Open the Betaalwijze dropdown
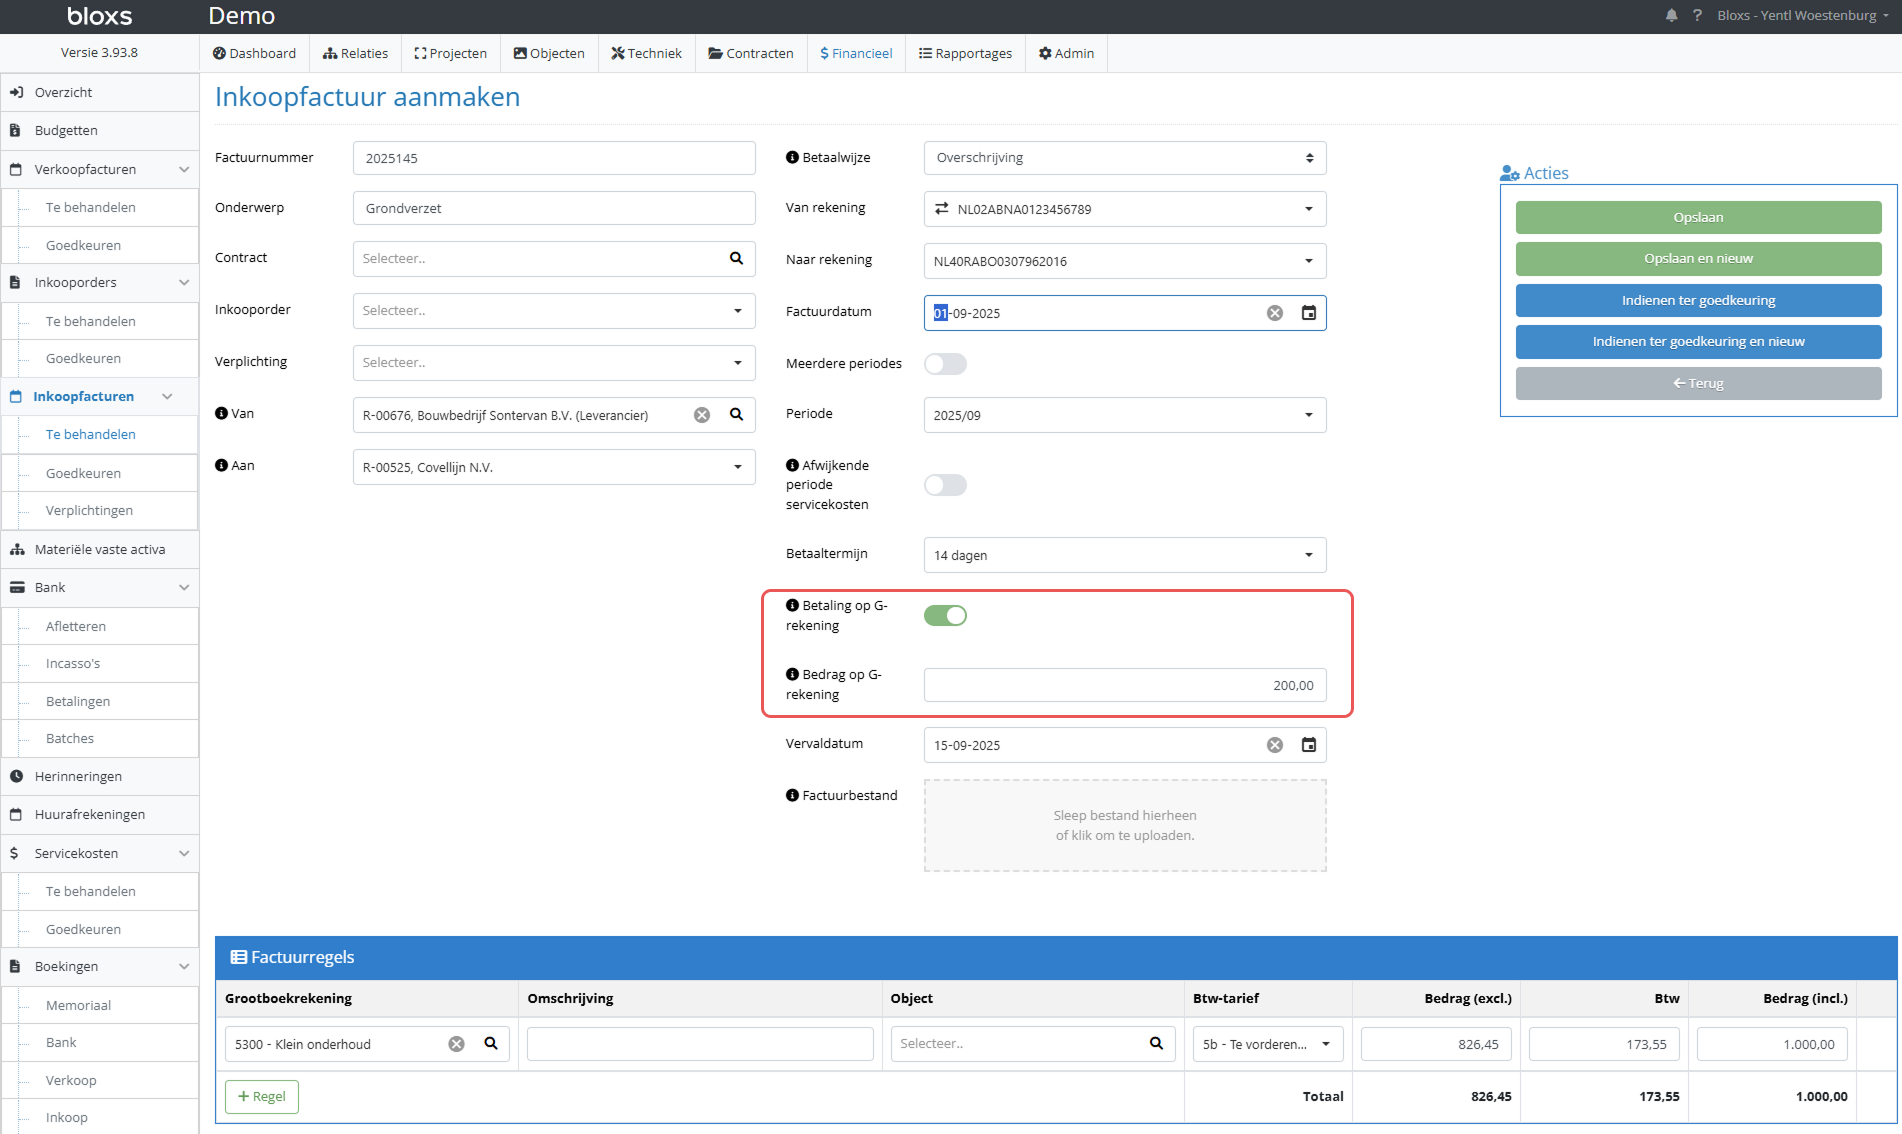This screenshot has height=1134, width=1902. coord(1125,158)
